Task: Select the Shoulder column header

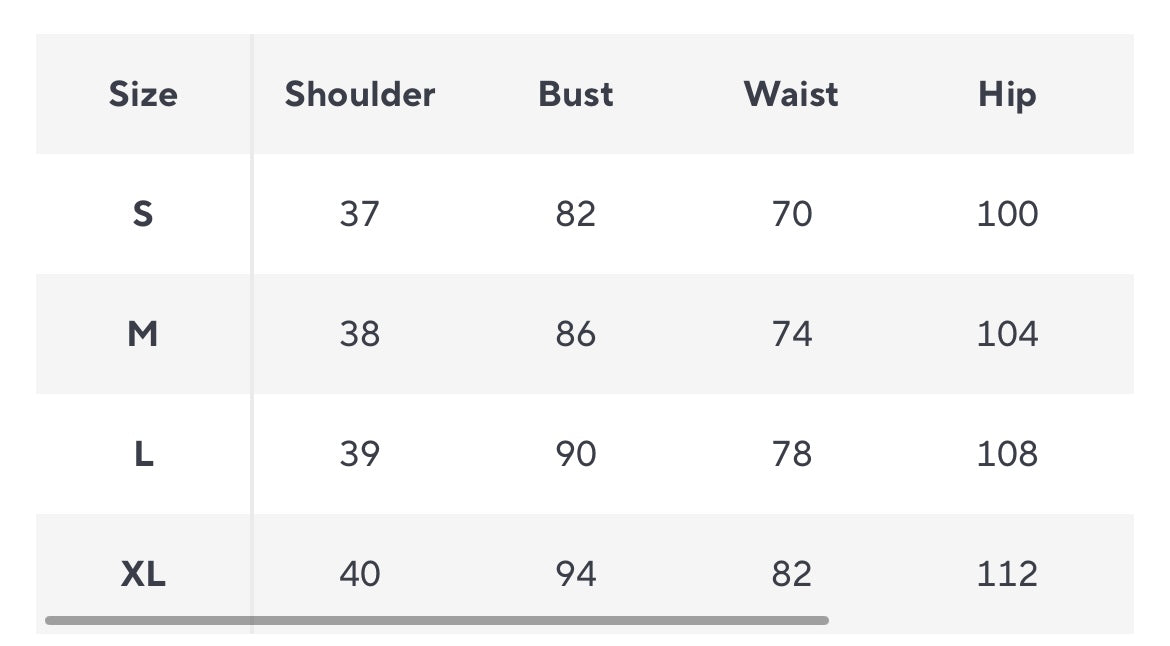Action: click(360, 94)
